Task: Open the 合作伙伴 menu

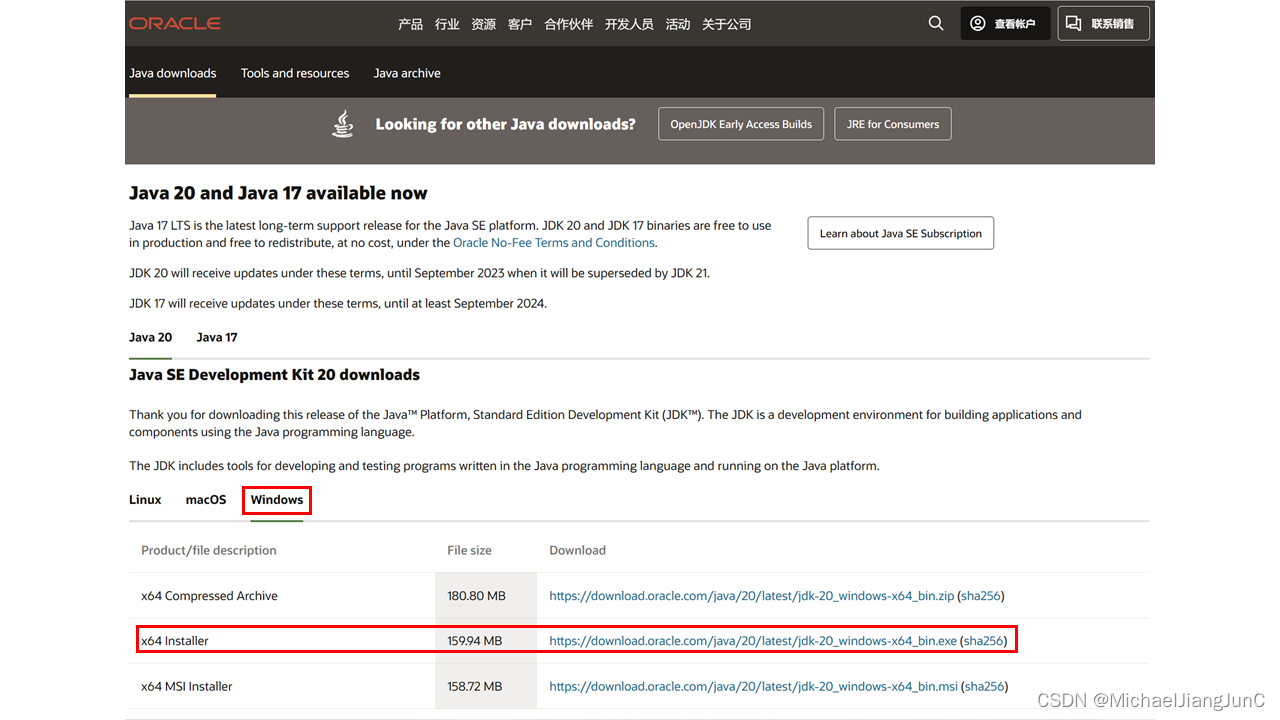Action: (569, 24)
